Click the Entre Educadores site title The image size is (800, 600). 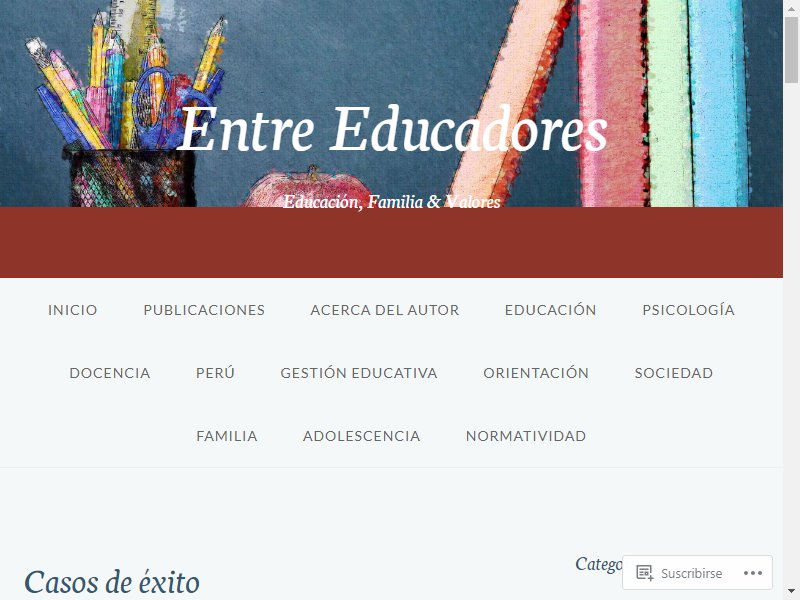392,129
